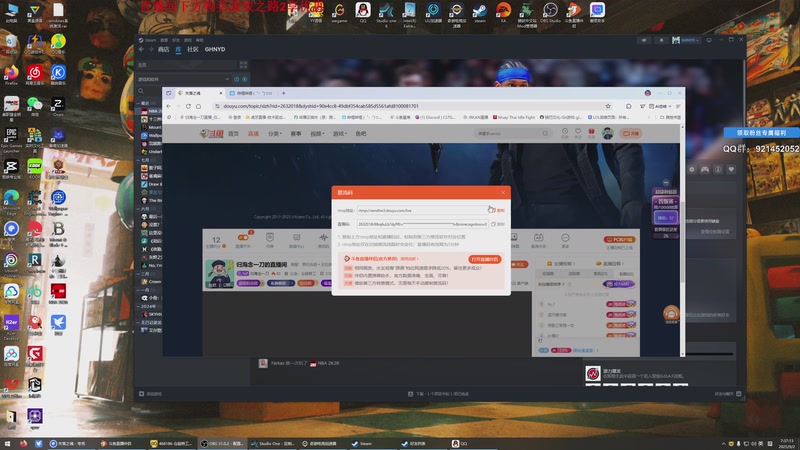Open the browser home page icon
Viewport: 800px width, 450px height.
[x=198, y=106]
